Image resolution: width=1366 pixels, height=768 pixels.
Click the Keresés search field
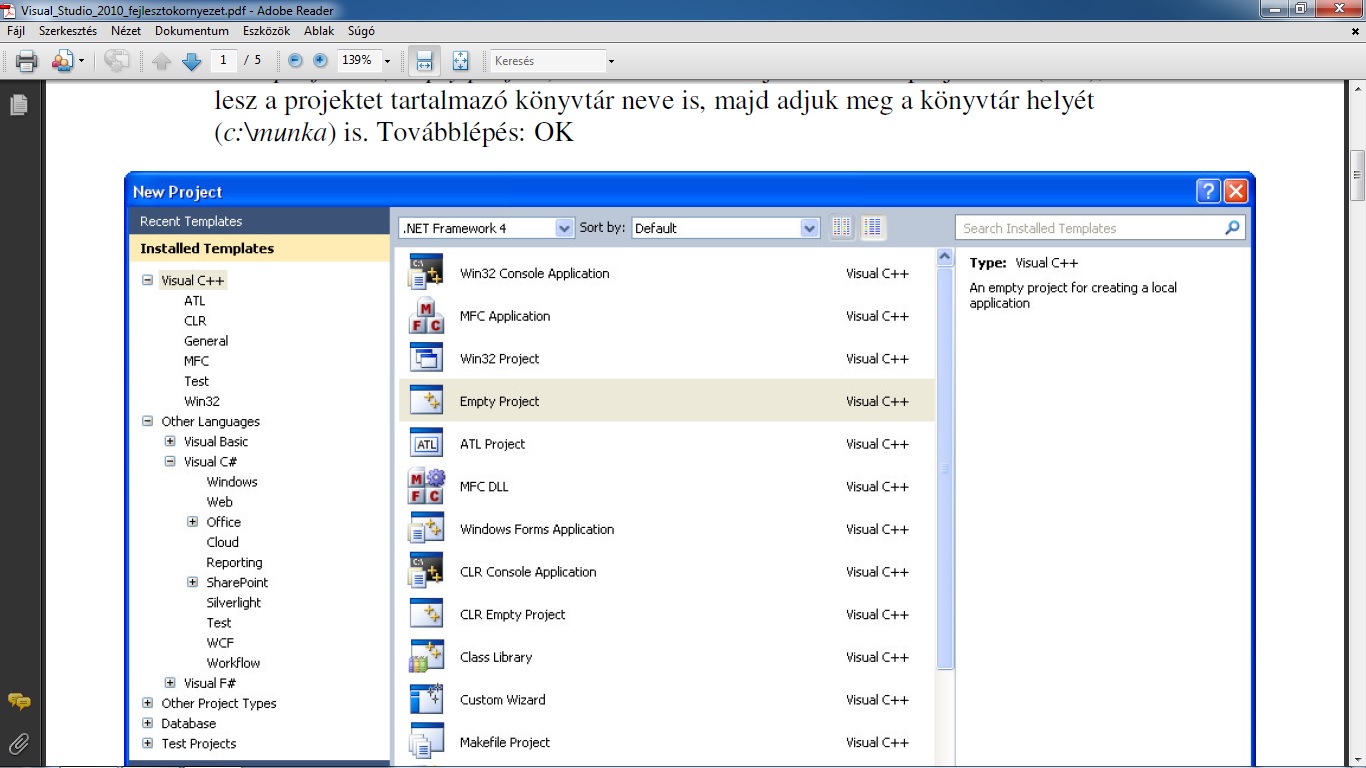pos(547,61)
